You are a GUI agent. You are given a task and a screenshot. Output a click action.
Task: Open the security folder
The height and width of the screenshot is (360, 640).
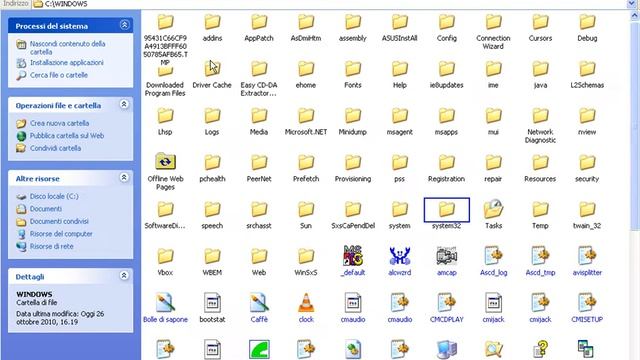[587, 163]
